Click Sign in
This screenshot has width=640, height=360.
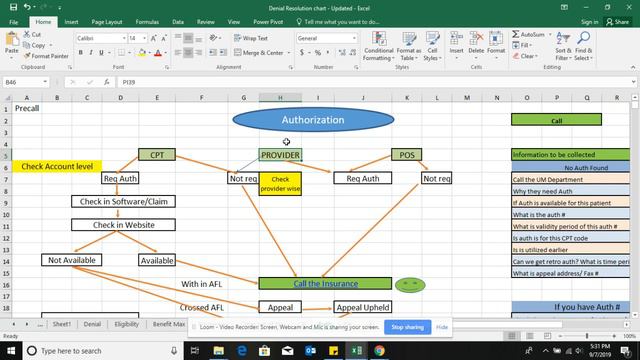589,22
